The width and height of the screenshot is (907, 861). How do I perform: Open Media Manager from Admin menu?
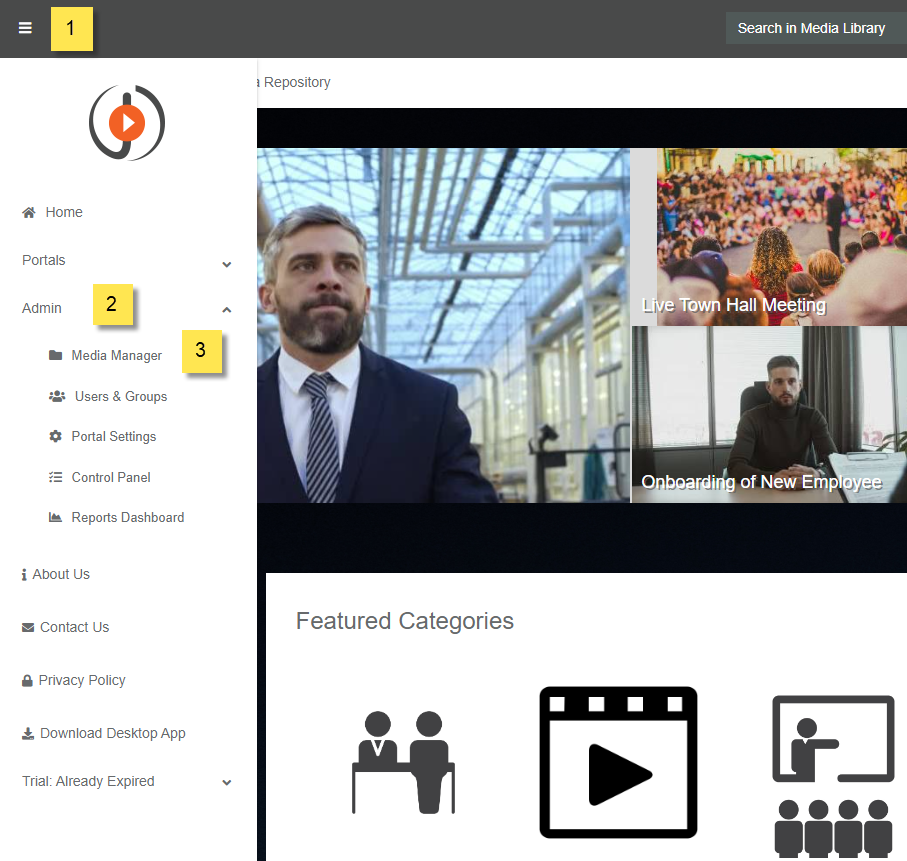[116, 356]
